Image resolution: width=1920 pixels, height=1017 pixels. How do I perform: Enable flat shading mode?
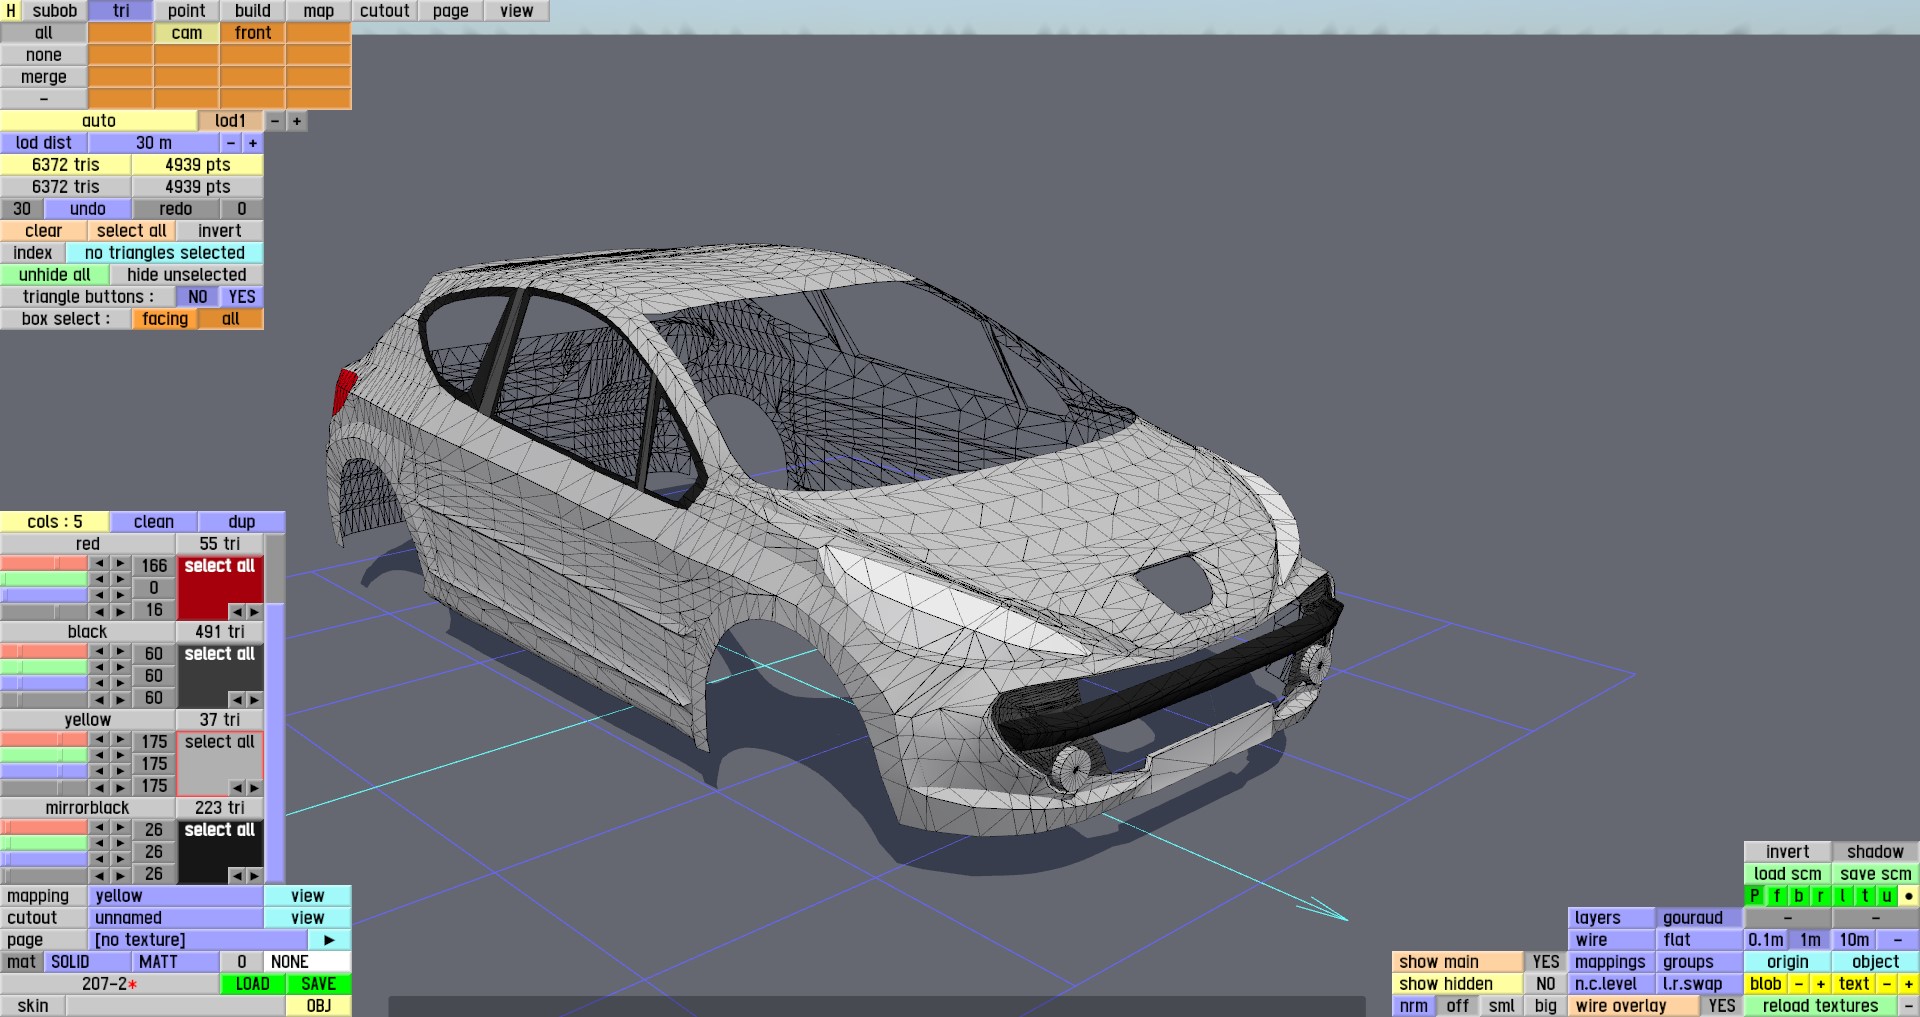tap(1699, 940)
